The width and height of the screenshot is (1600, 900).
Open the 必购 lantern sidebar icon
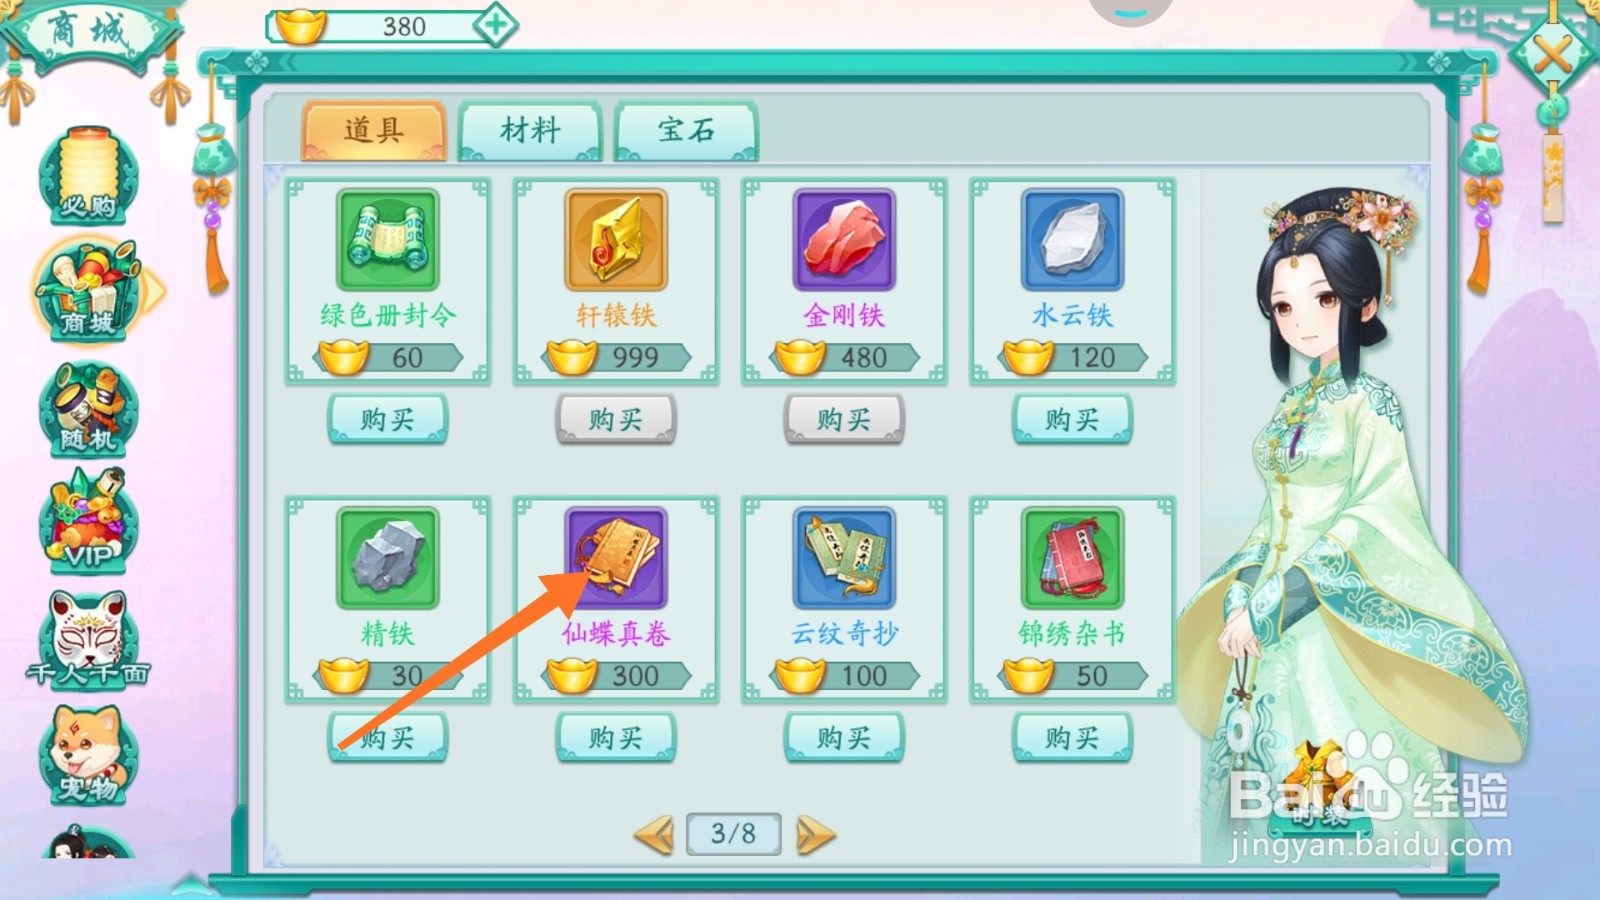(x=88, y=175)
